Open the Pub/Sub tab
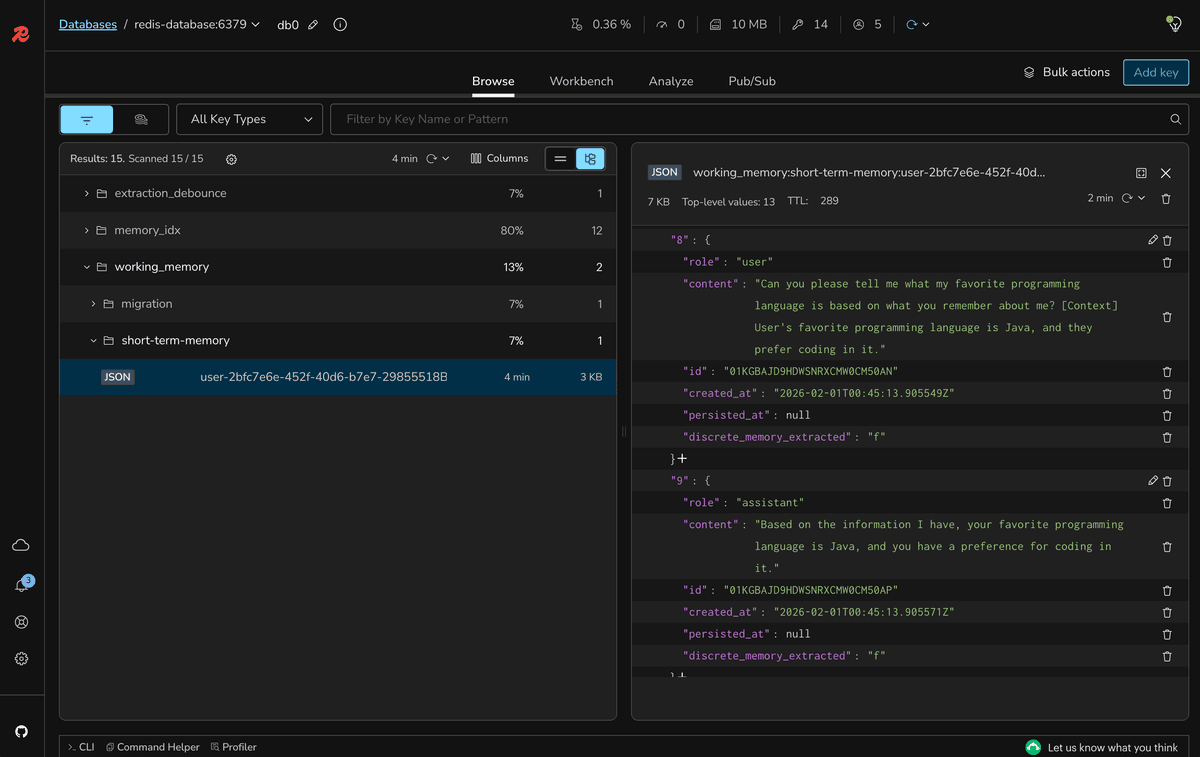The height and width of the screenshot is (757, 1200). point(751,81)
